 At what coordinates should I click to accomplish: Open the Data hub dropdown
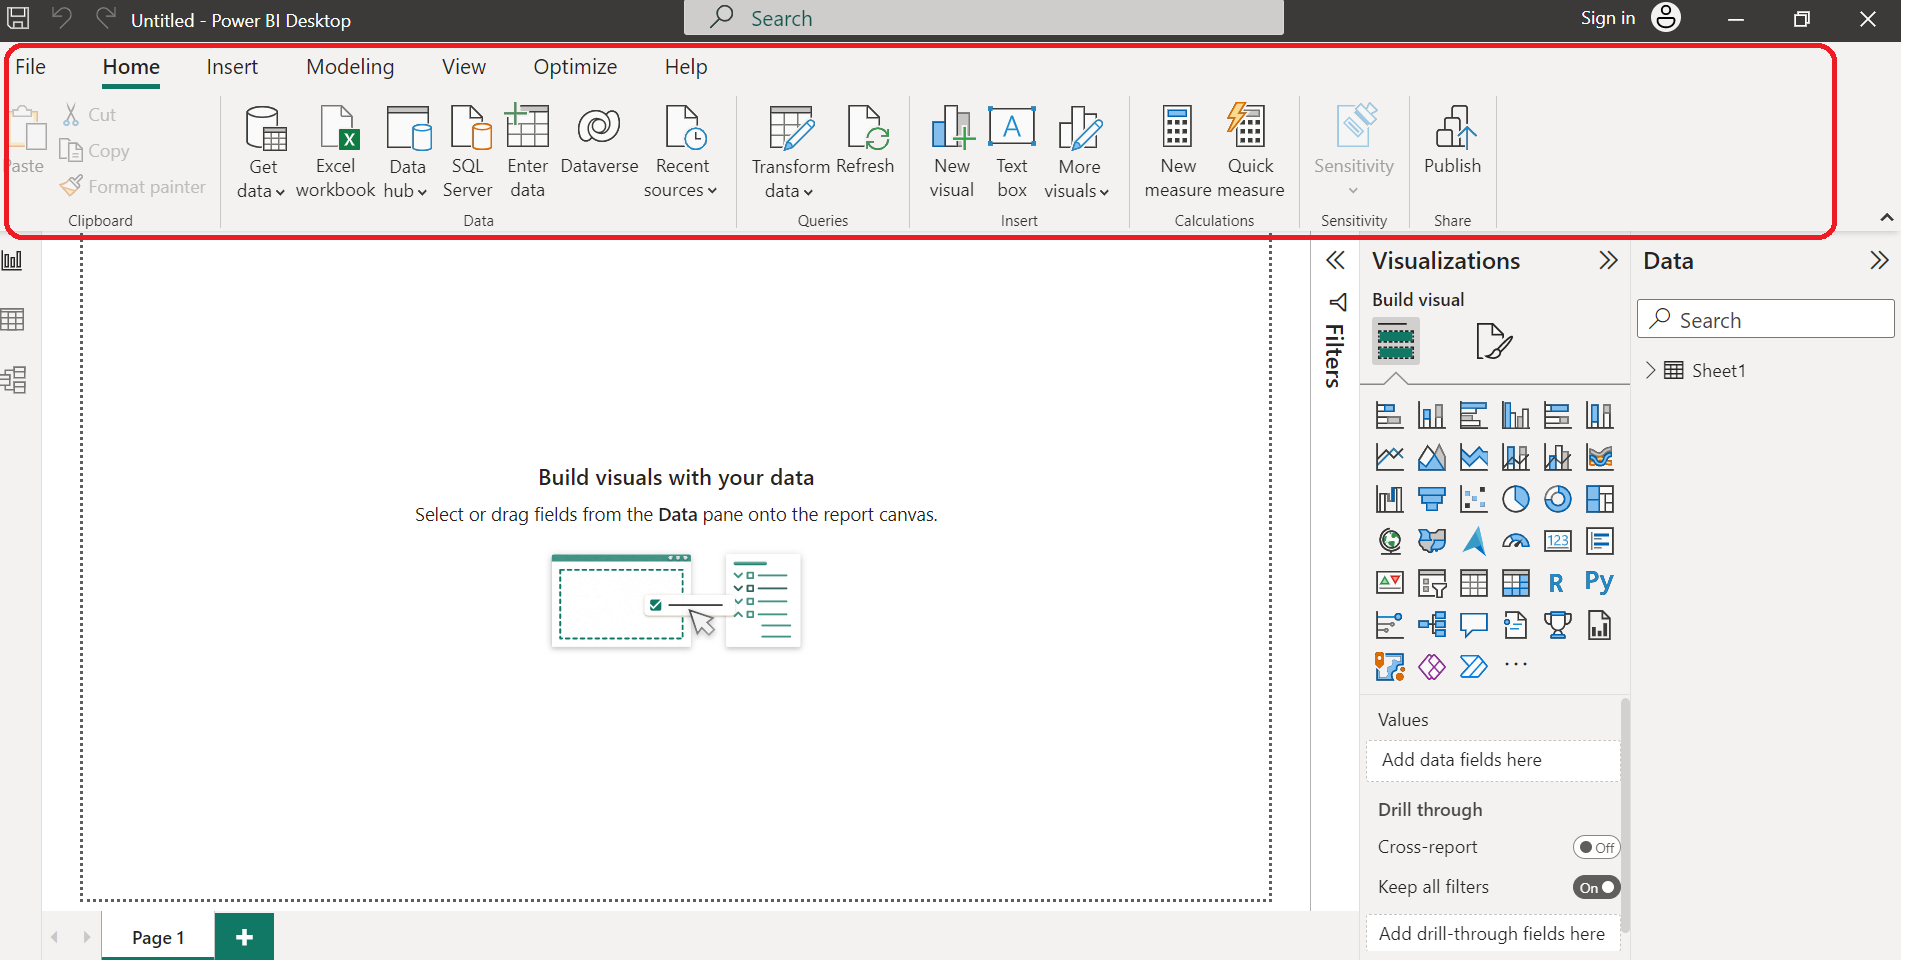click(407, 153)
